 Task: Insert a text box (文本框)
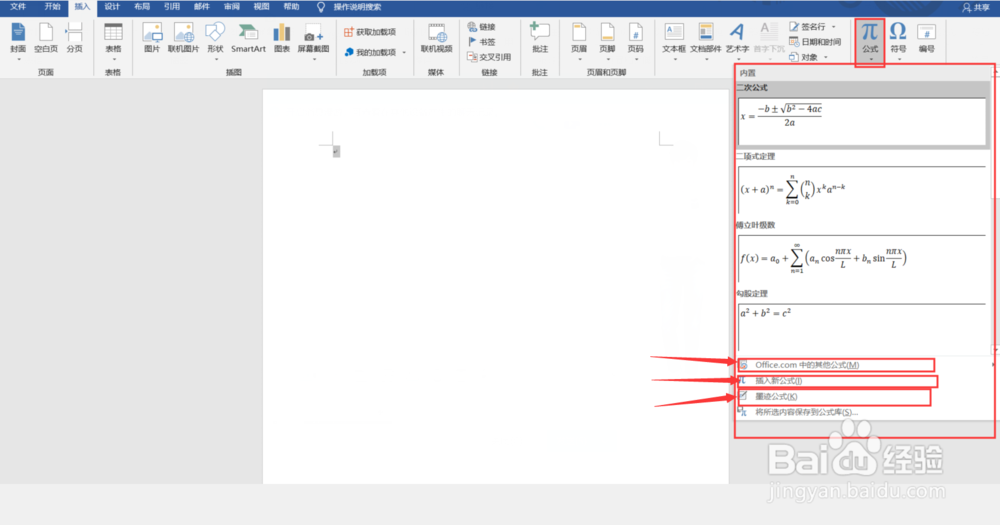coord(673,41)
